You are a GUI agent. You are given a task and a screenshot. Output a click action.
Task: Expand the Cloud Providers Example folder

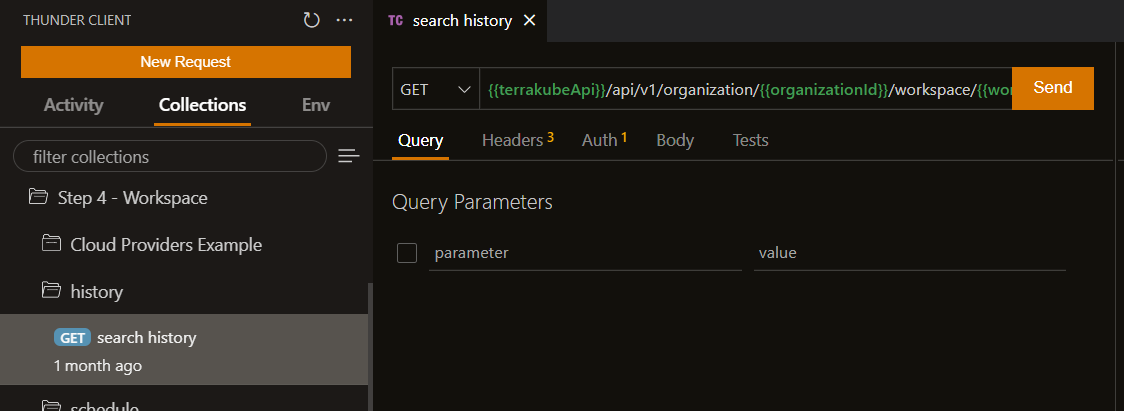pyautogui.click(x=165, y=245)
